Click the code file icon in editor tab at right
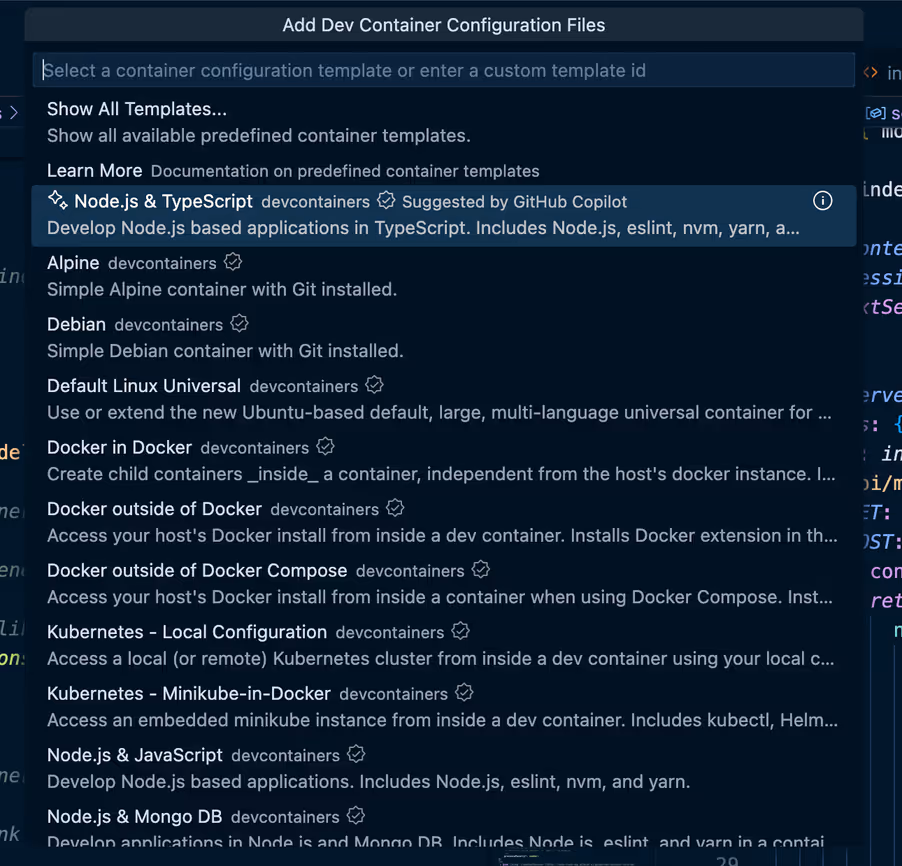This screenshot has height=866, width=902. [871, 73]
